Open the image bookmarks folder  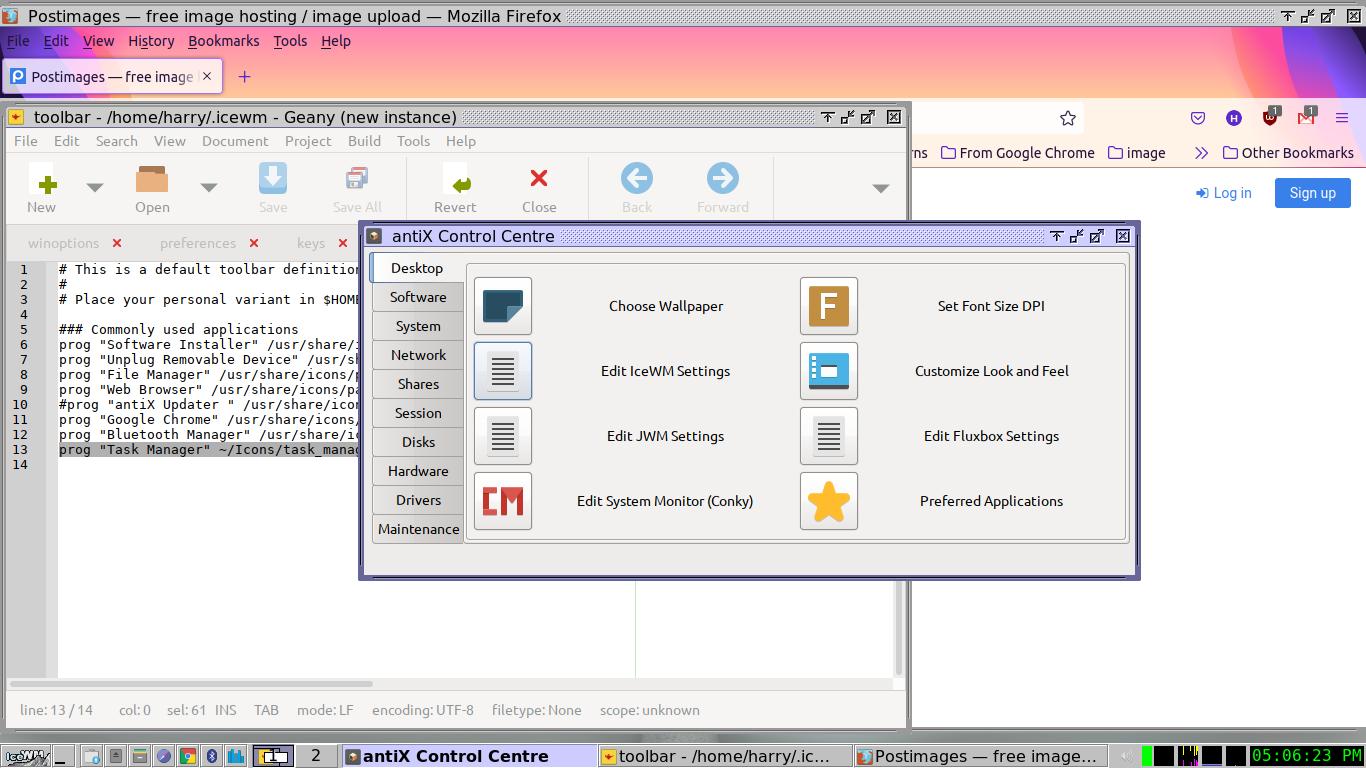point(1136,153)
